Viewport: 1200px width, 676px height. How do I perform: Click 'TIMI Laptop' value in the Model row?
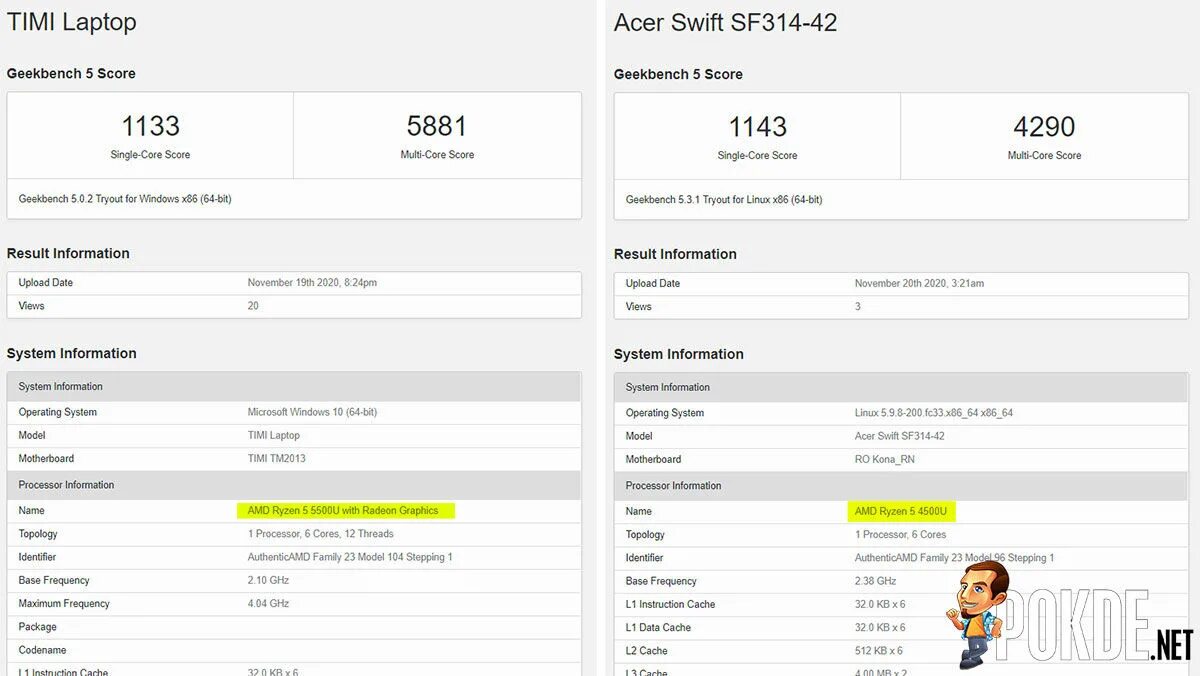click(x=274, y=435)
